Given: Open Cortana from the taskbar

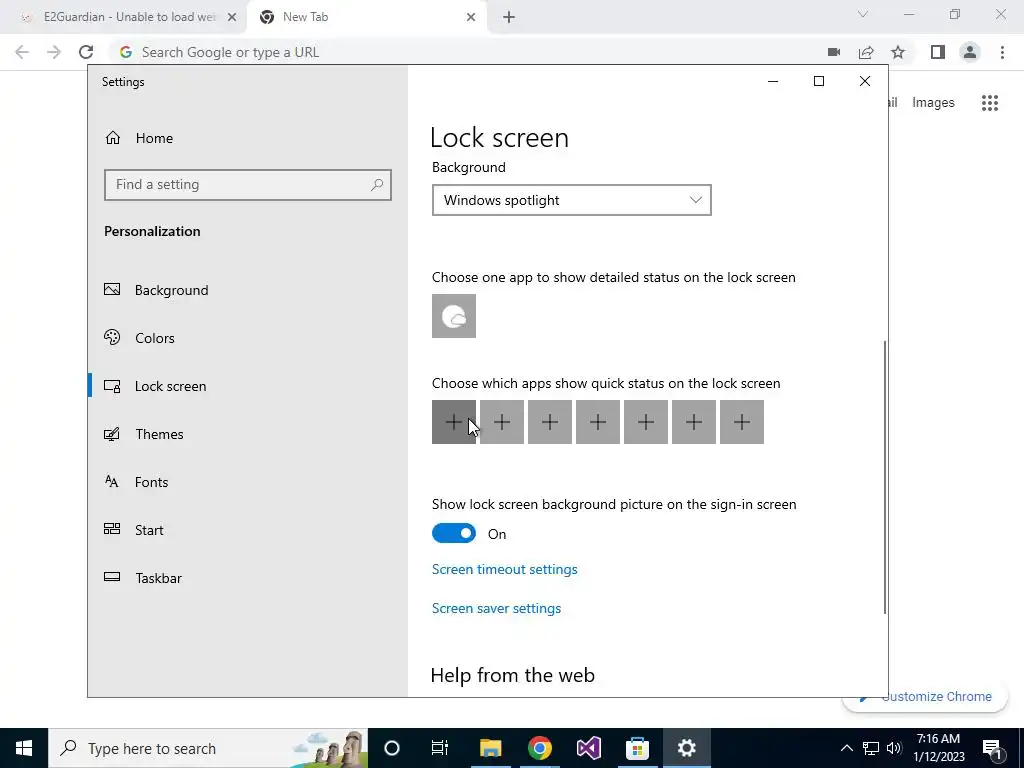Looking at the screenshot, I should (x=392, y=748).
